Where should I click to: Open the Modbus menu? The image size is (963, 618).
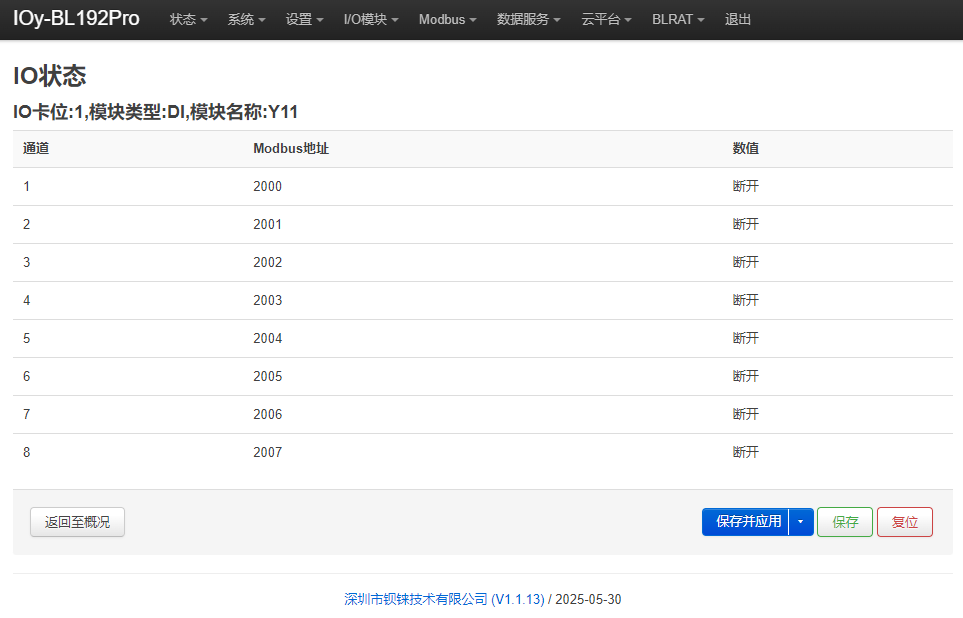point(447,19)
